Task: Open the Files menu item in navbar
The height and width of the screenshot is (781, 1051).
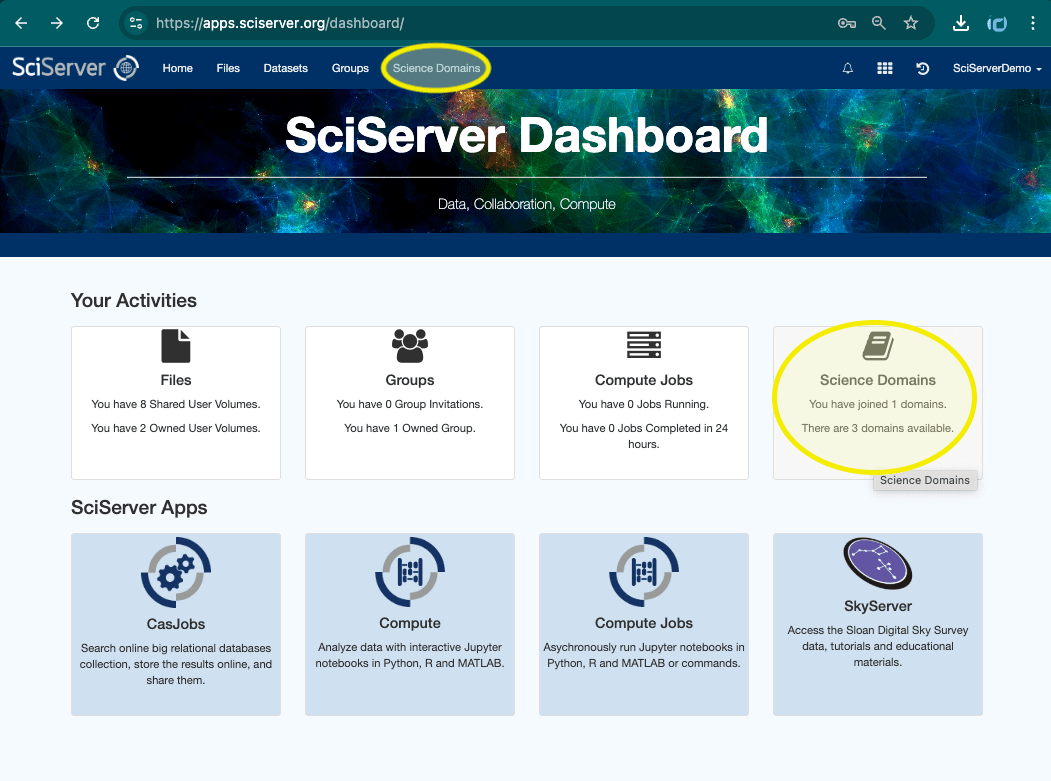Action: pyautogui.click(x=228, y=68)
